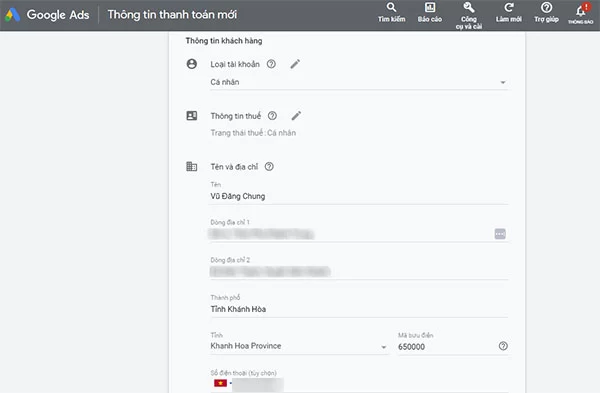Show help for Thông tin thuế

click(272, 116)
